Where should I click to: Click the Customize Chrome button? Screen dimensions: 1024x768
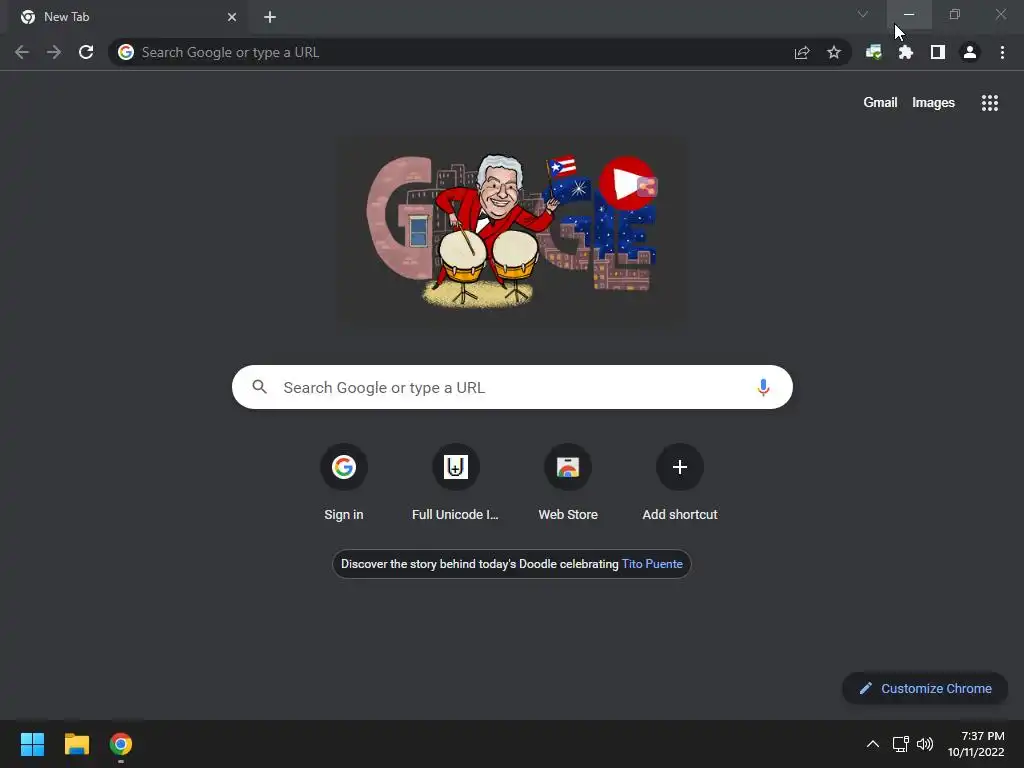coord(925,688)
